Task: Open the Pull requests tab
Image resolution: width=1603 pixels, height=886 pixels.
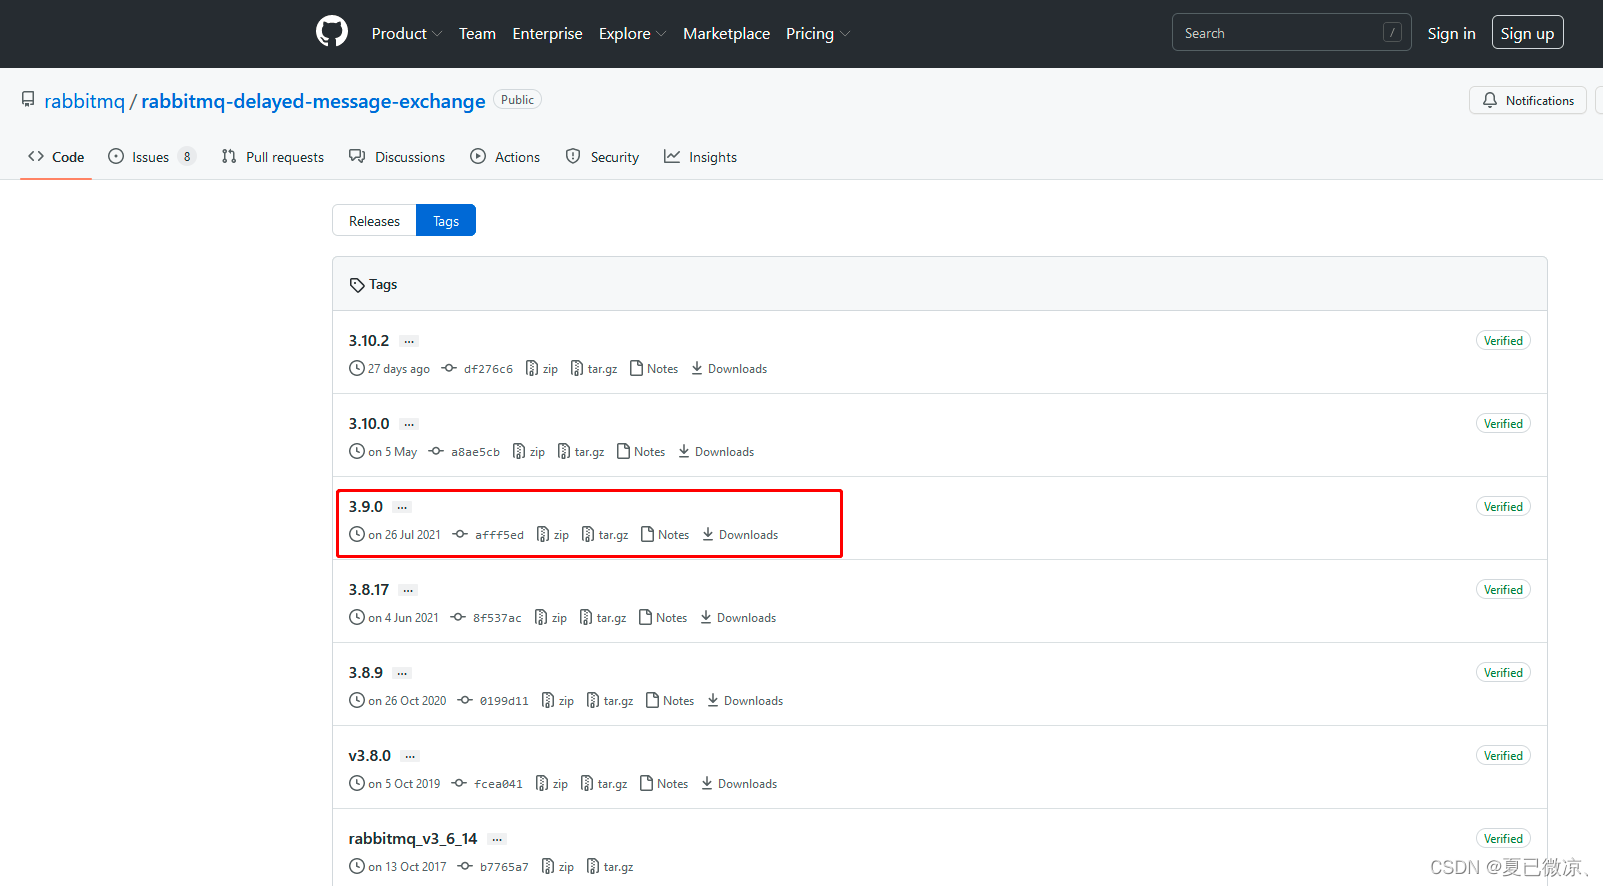Action: click(x=273, y=157)
